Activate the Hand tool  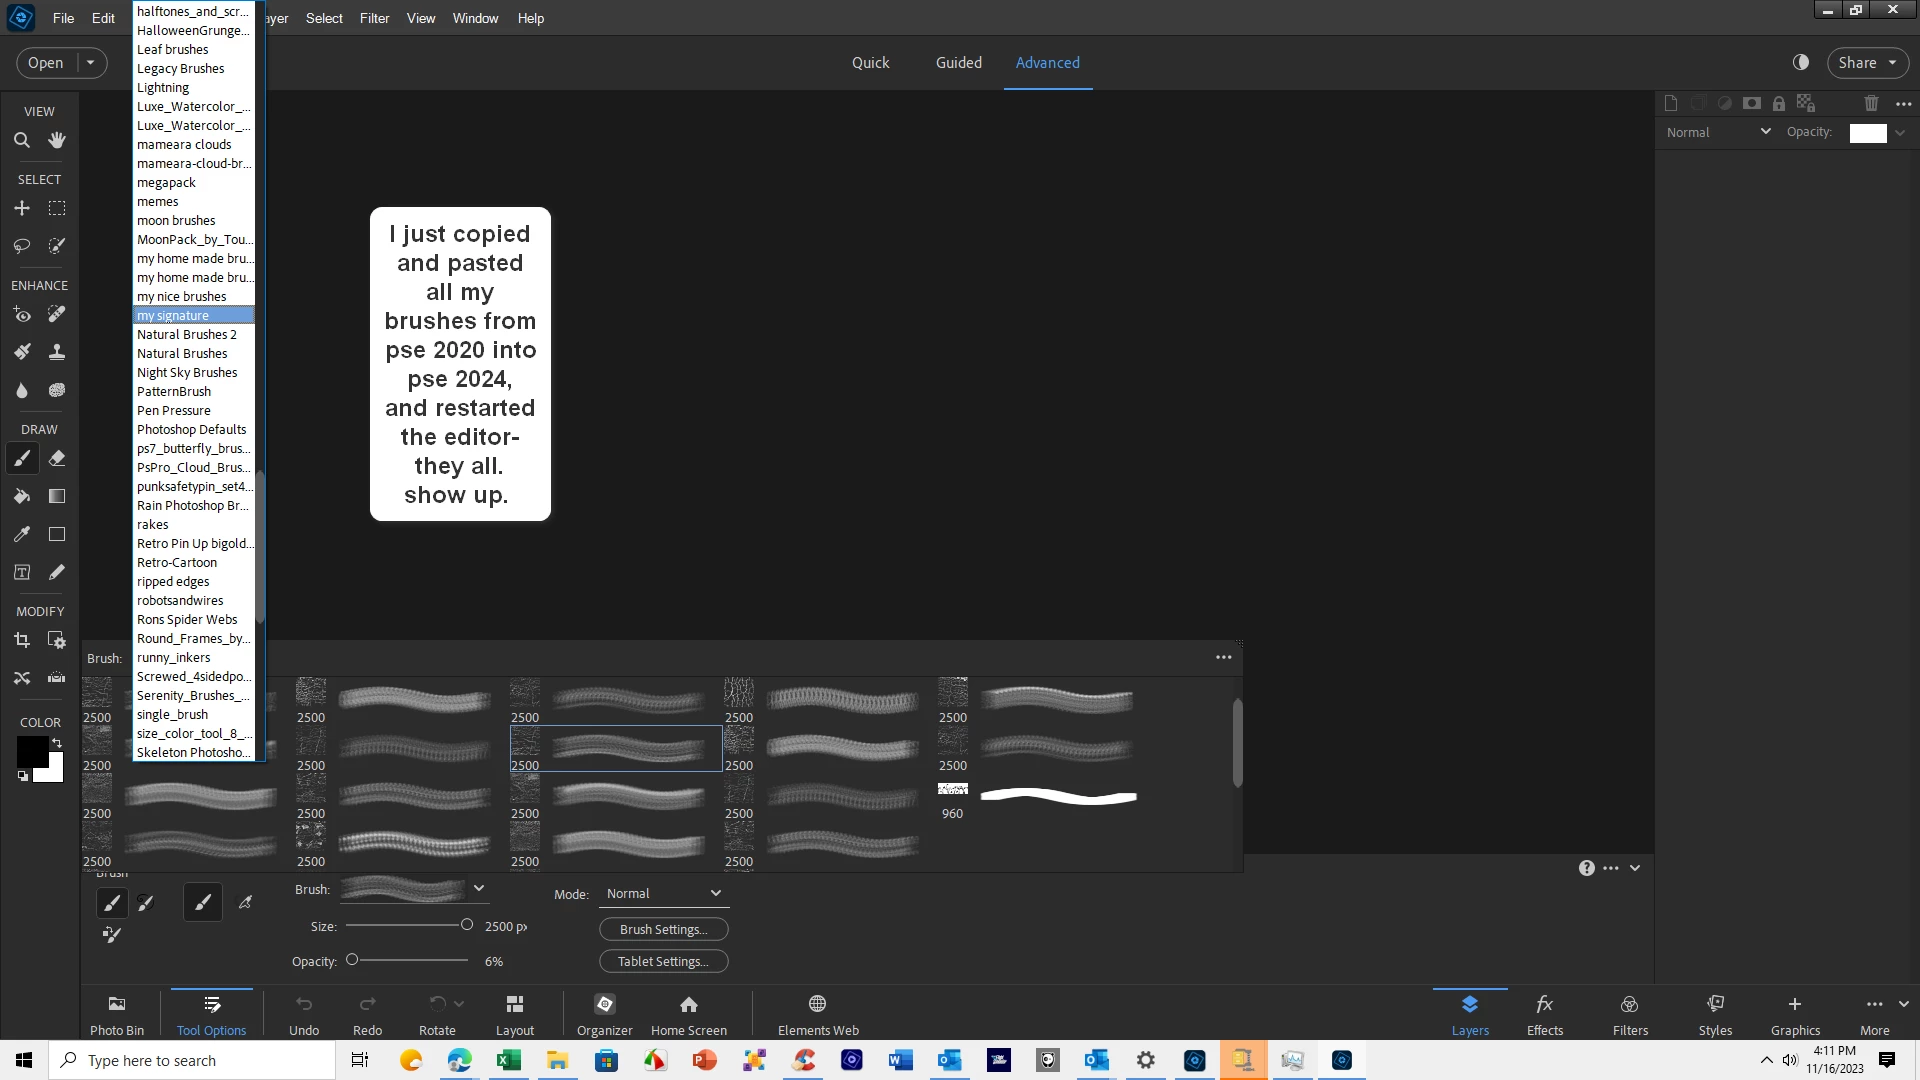pos(57,140)
